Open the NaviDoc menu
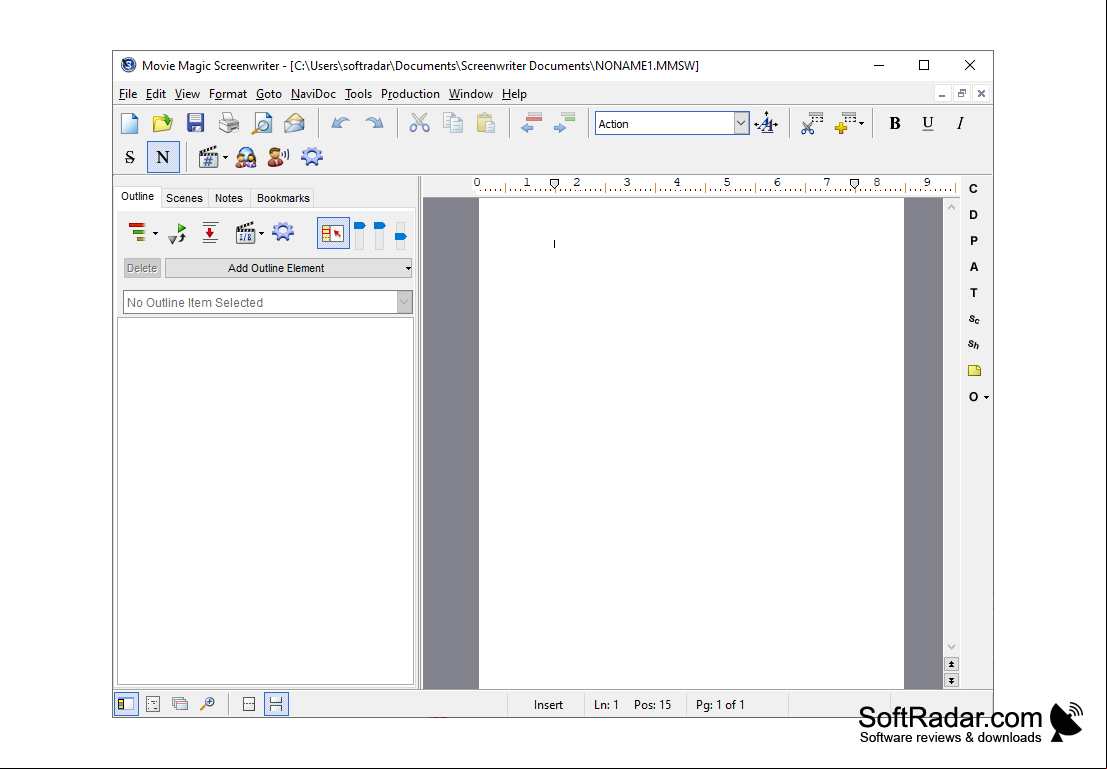Image resolution: width=1107 pixels, height=769 pixels. [313, 94]
